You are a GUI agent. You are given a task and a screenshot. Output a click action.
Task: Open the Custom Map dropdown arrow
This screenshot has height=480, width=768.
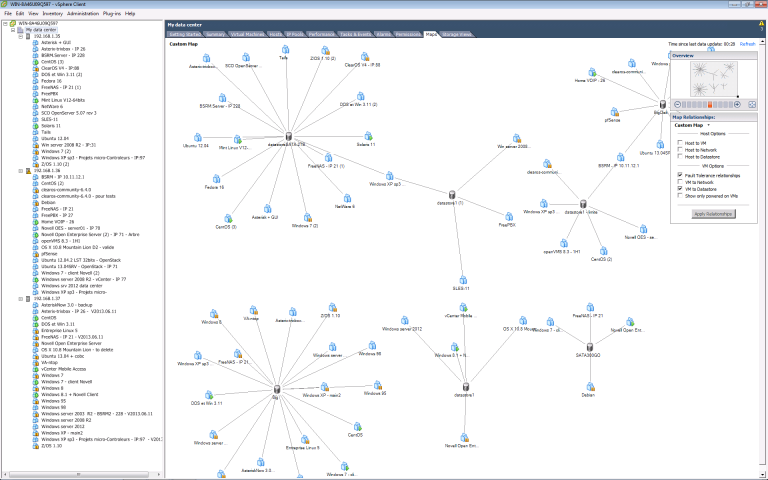coord(708,125)
